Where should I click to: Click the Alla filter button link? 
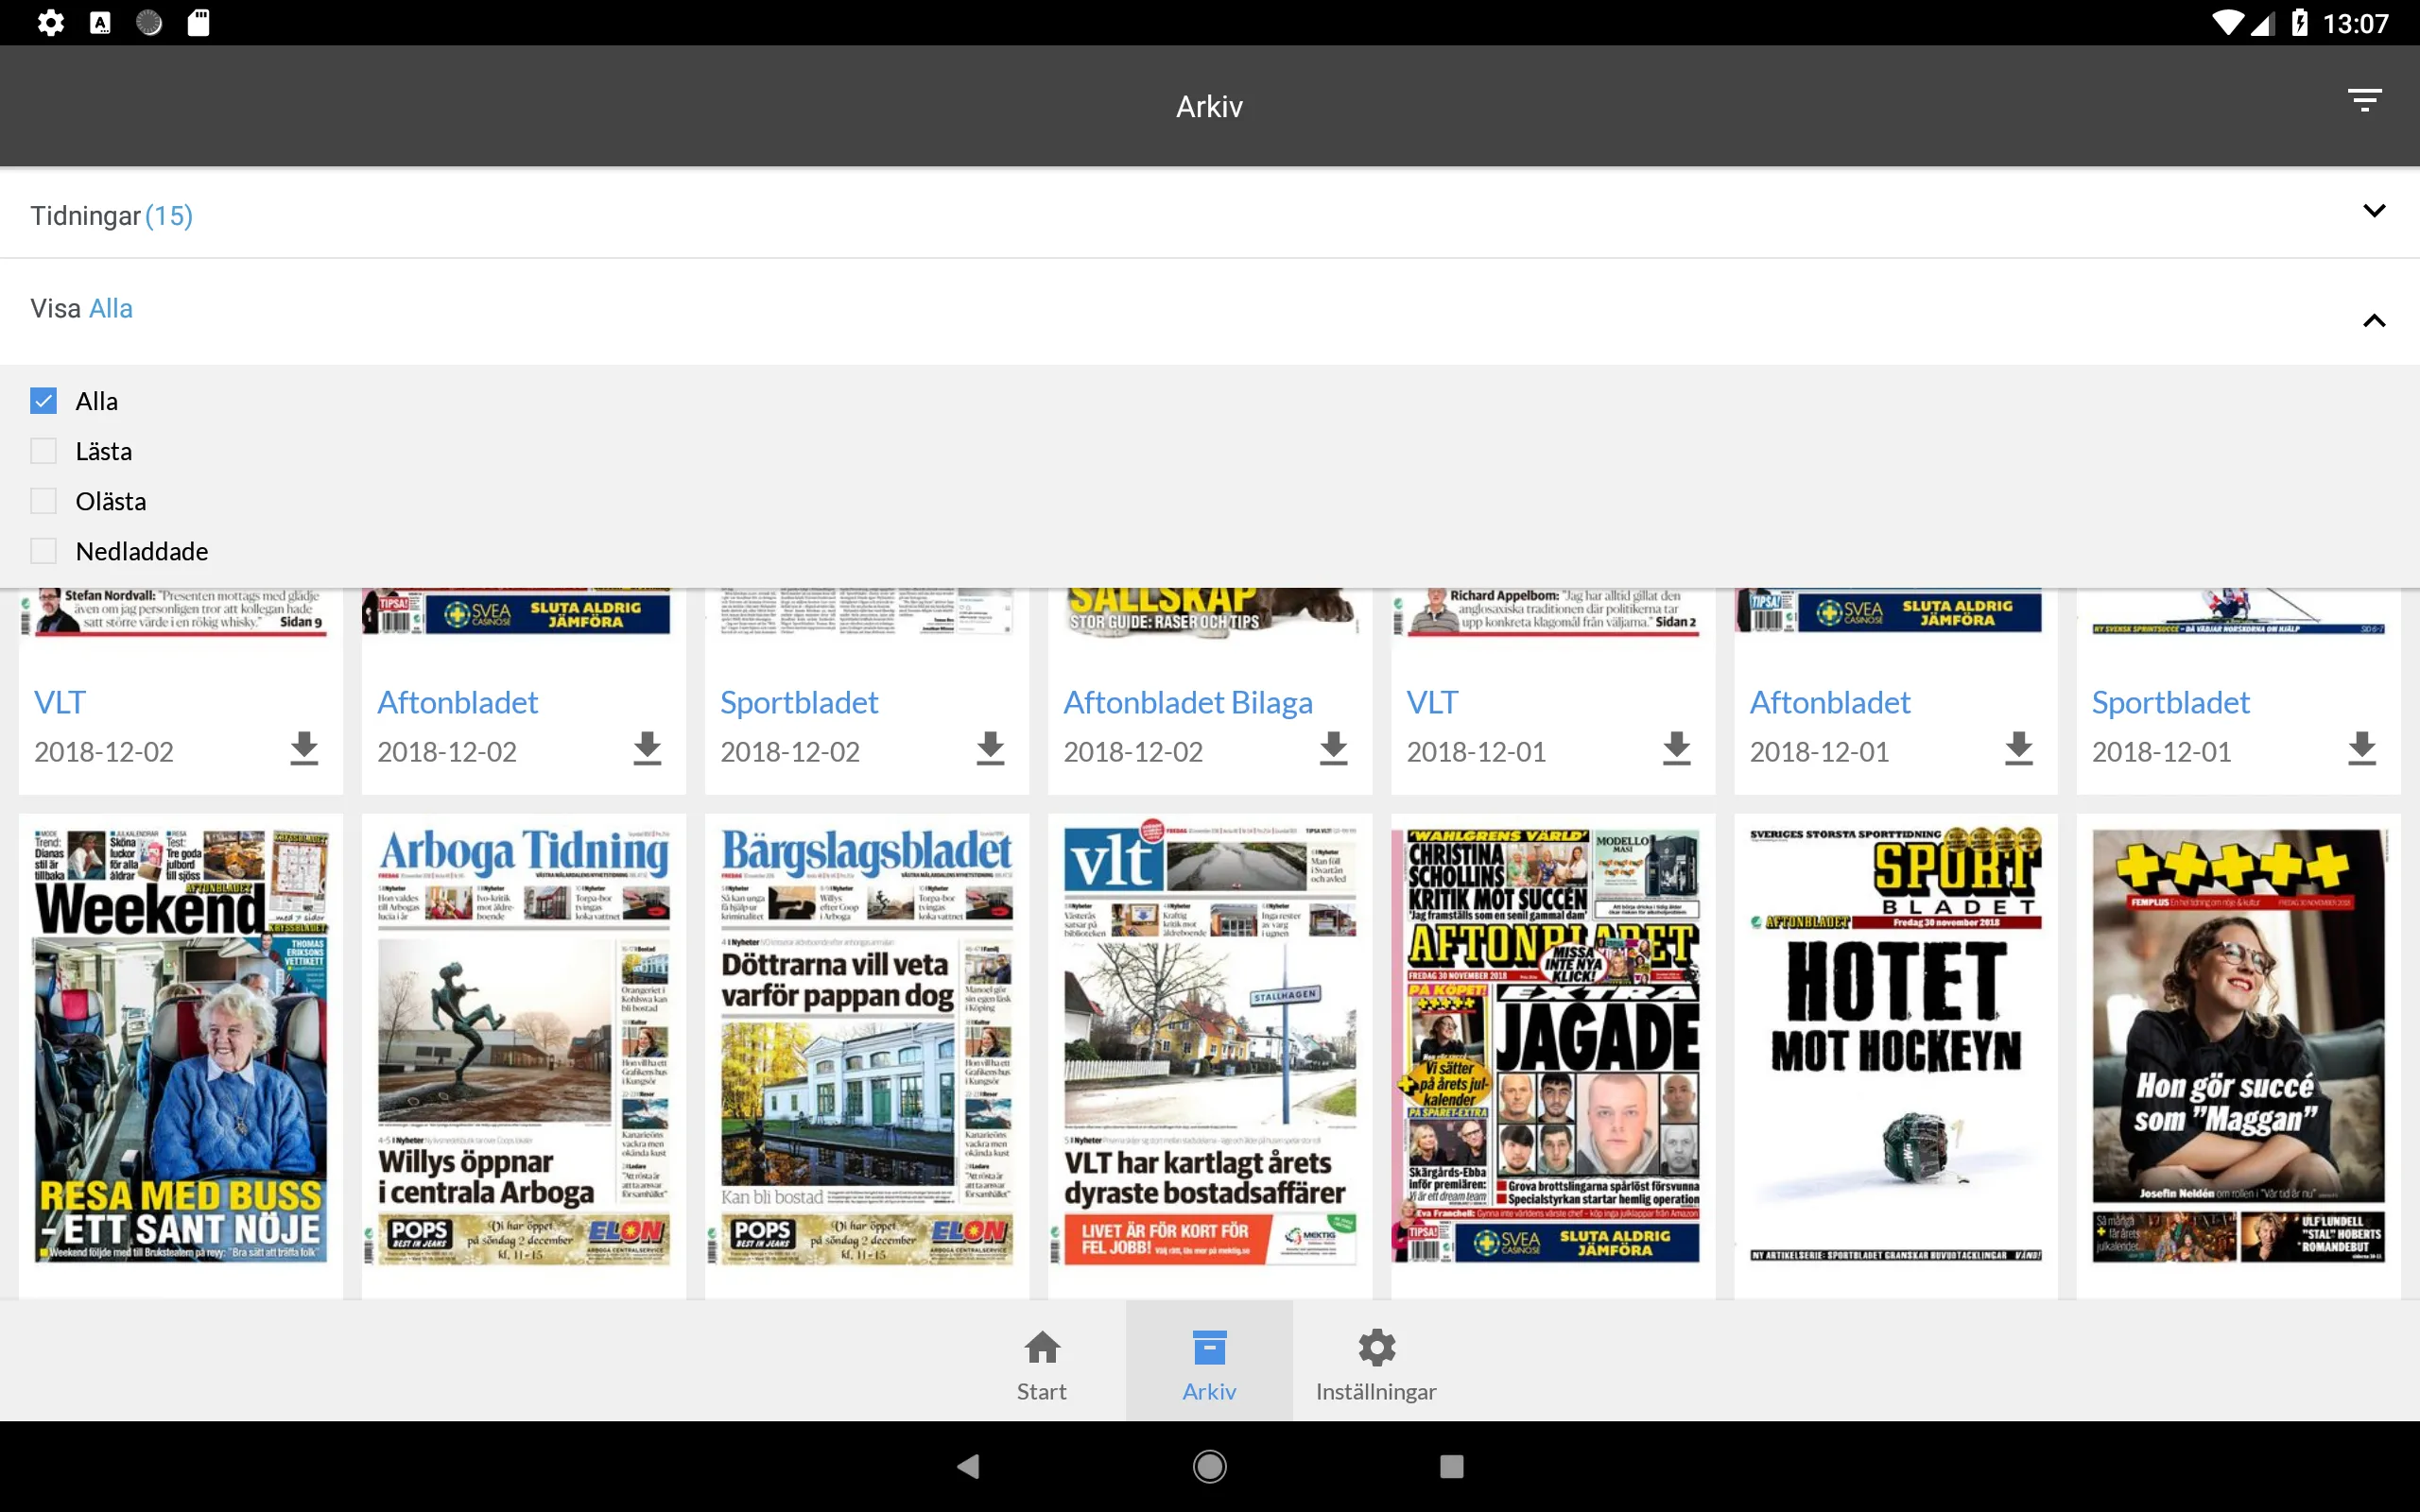tap(108, 308)
